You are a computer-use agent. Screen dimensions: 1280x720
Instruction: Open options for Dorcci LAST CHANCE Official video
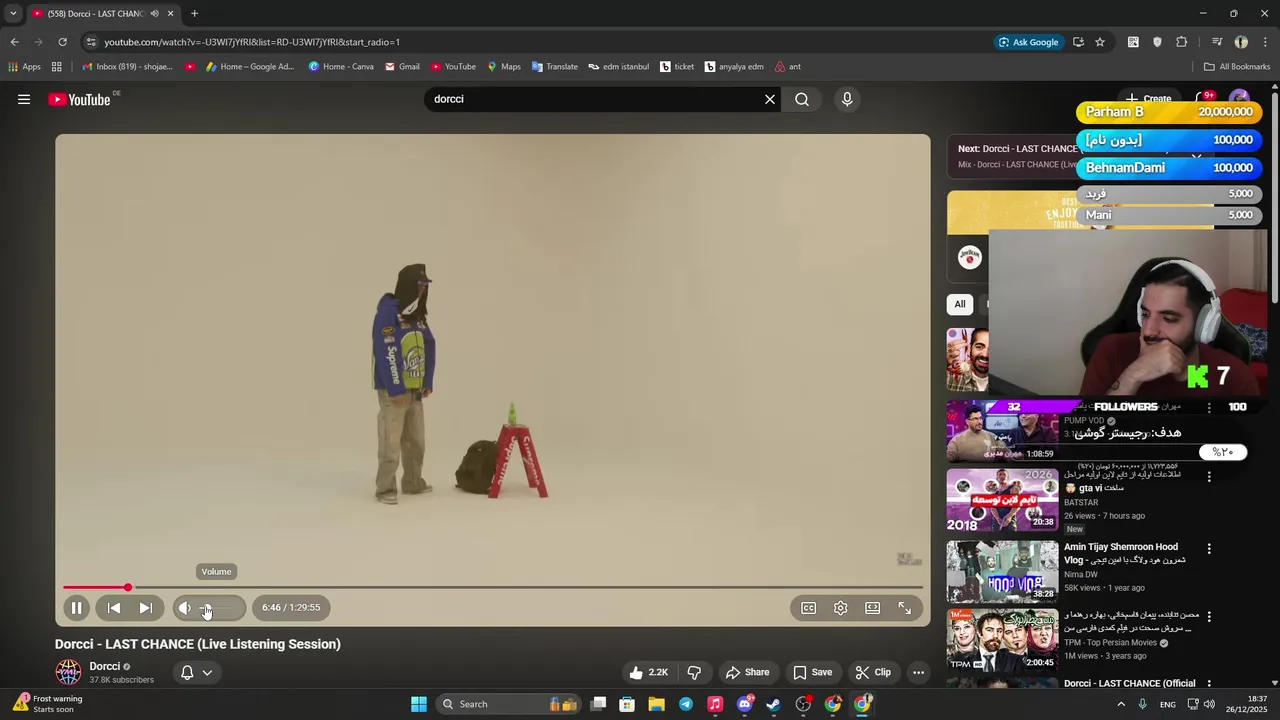point(1209,685)
